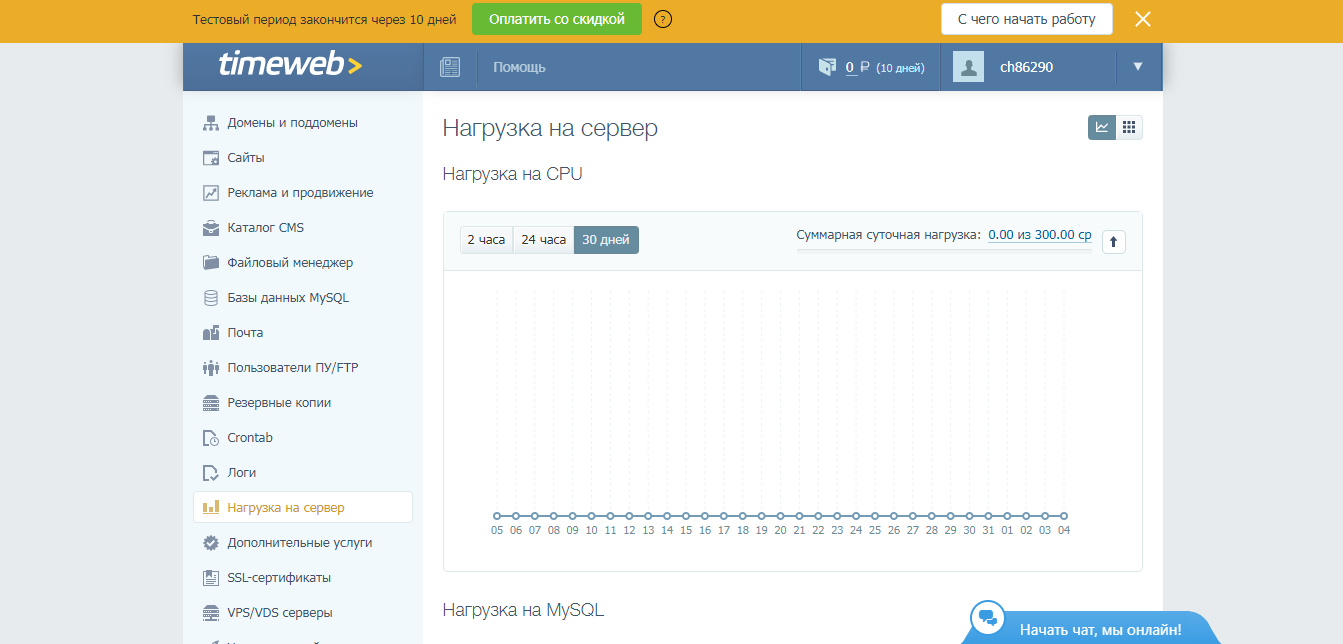Click the Нагрузка на MySQL heading
This screenshot has width=1343, height=644.
523,609
